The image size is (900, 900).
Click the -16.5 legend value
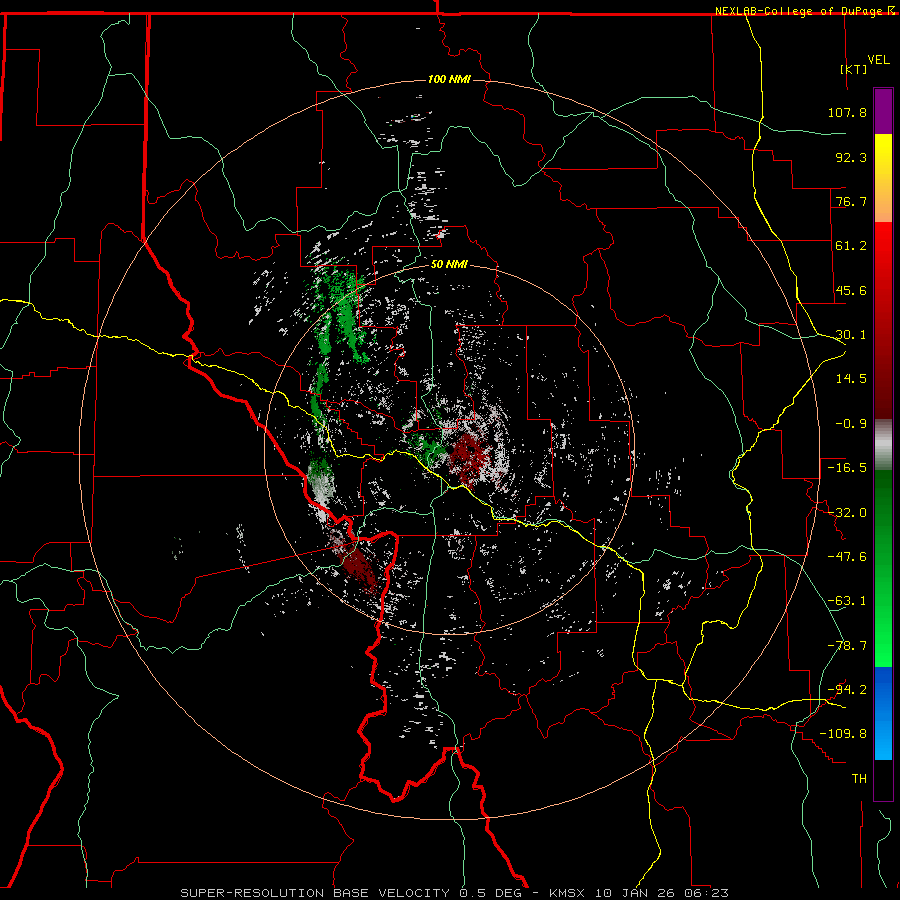[x=847, y=468]
